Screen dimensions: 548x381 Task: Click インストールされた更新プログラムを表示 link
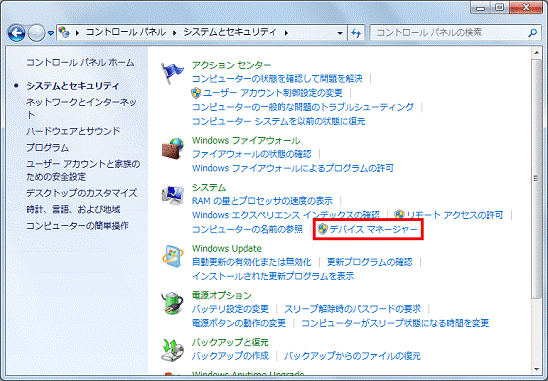pos(273,276)
